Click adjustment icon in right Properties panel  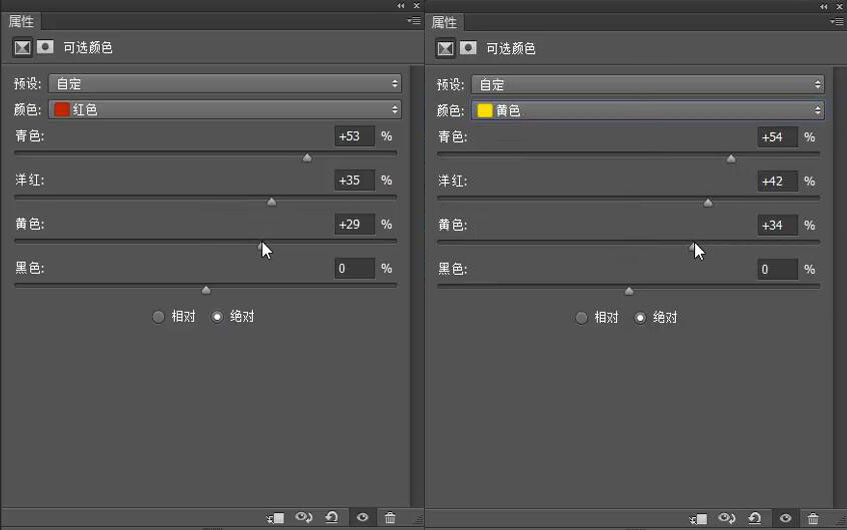445,49
